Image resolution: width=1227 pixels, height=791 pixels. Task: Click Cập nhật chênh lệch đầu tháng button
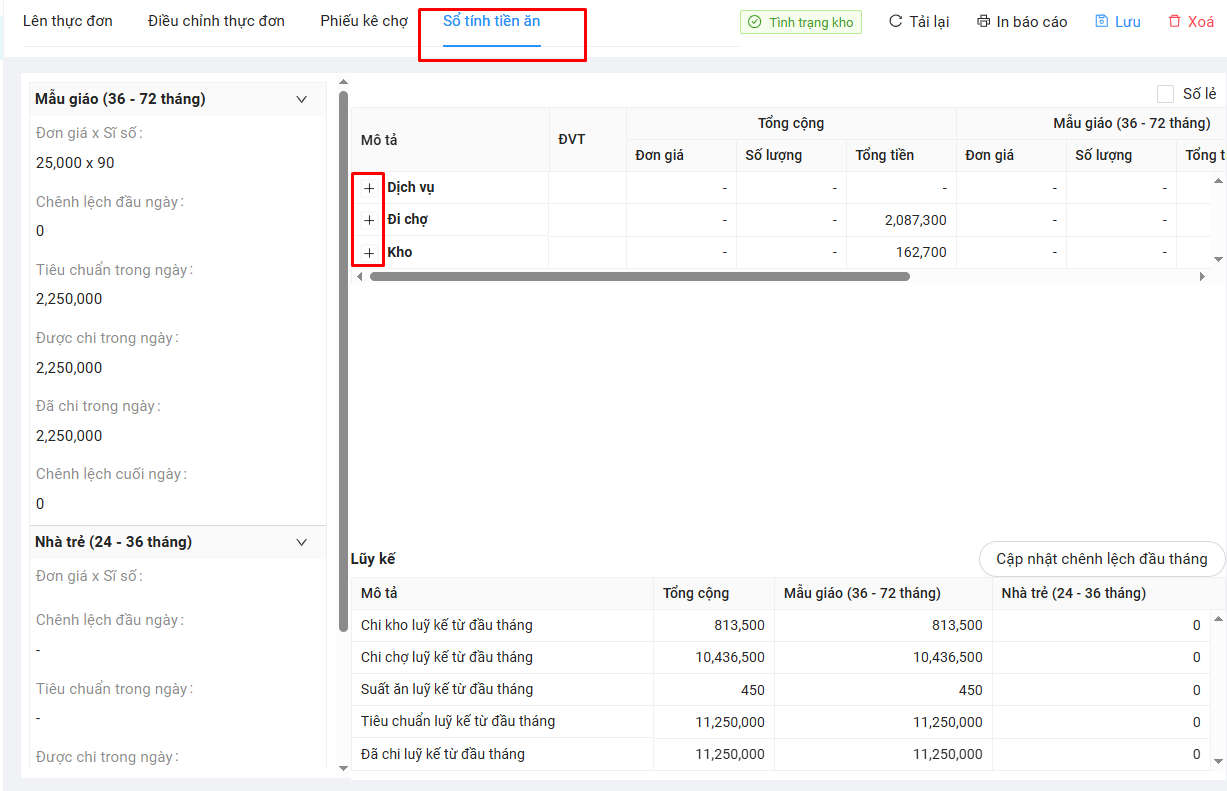click(1101, 559)
